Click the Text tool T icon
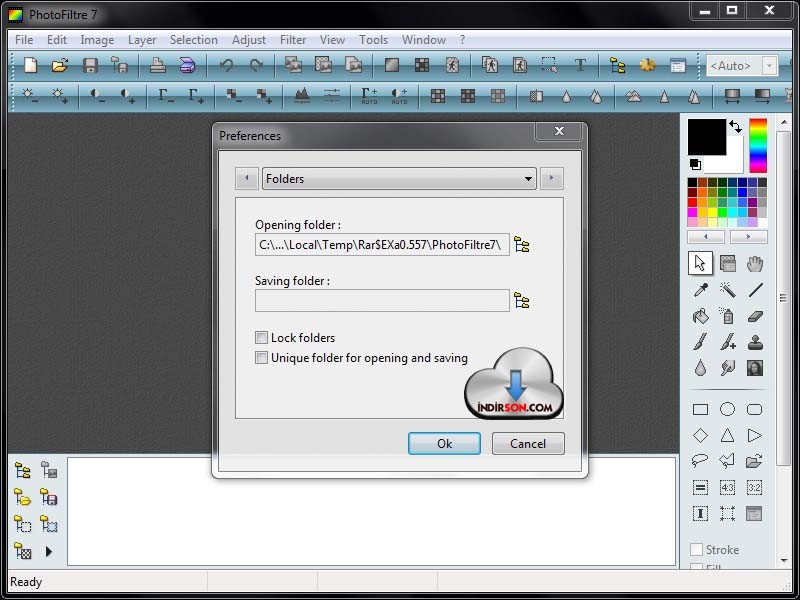 pos(580,65)
